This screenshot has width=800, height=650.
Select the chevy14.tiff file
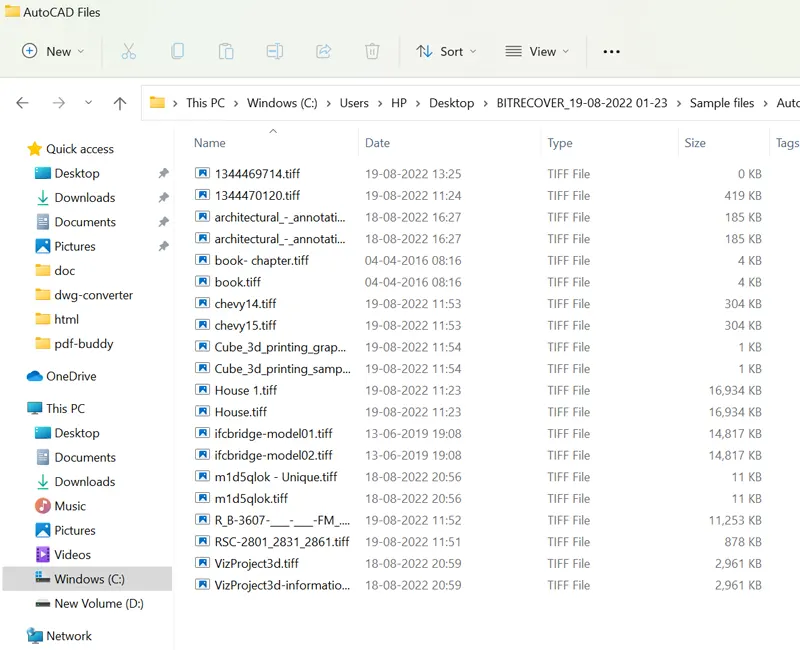pyautogui.click(x=245, y=304)
